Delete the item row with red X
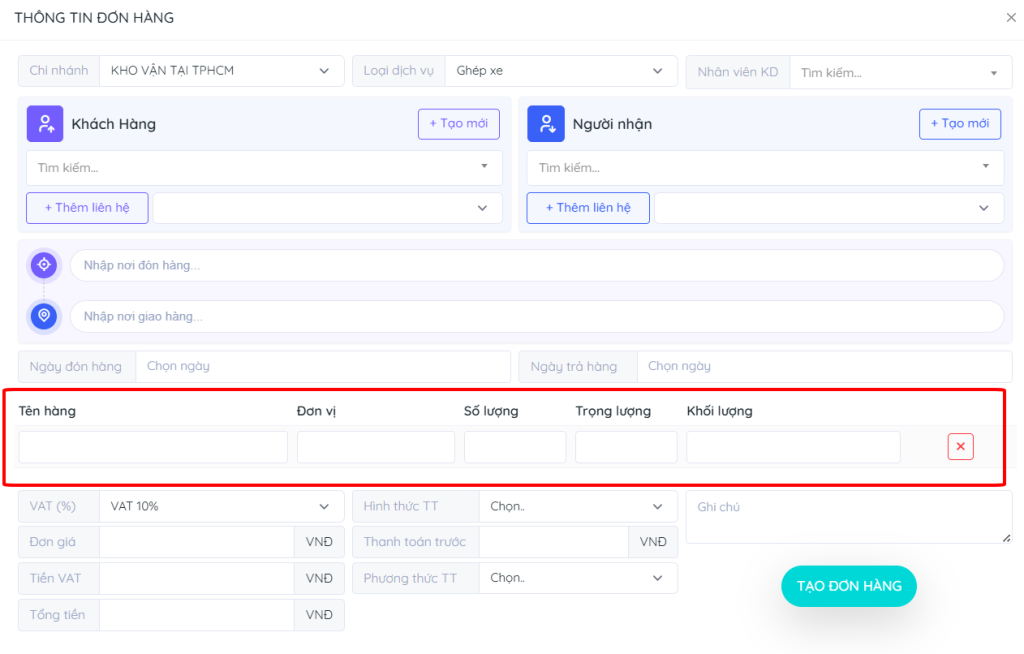The height and width of the screenshot is (654, 1024). click(x=960, y=447)
